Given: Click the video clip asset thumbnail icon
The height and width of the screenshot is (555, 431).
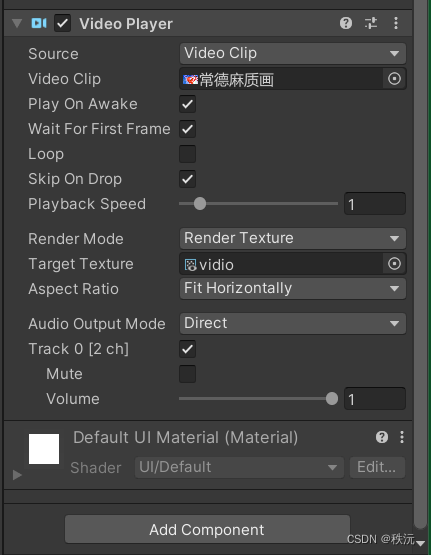Looking at the screenshot, I should (190, 79).
